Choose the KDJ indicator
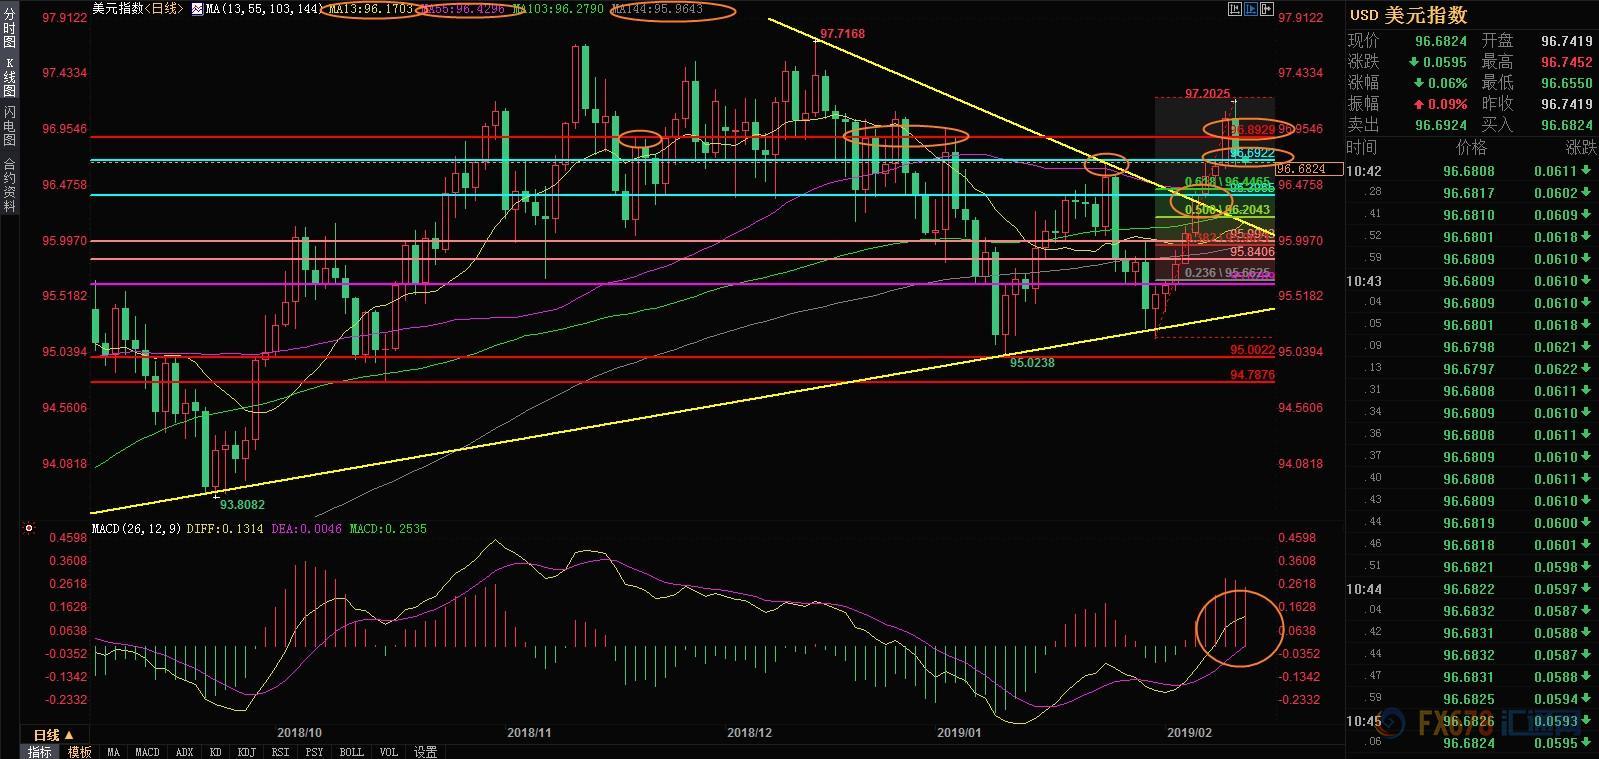 (244, 752)
